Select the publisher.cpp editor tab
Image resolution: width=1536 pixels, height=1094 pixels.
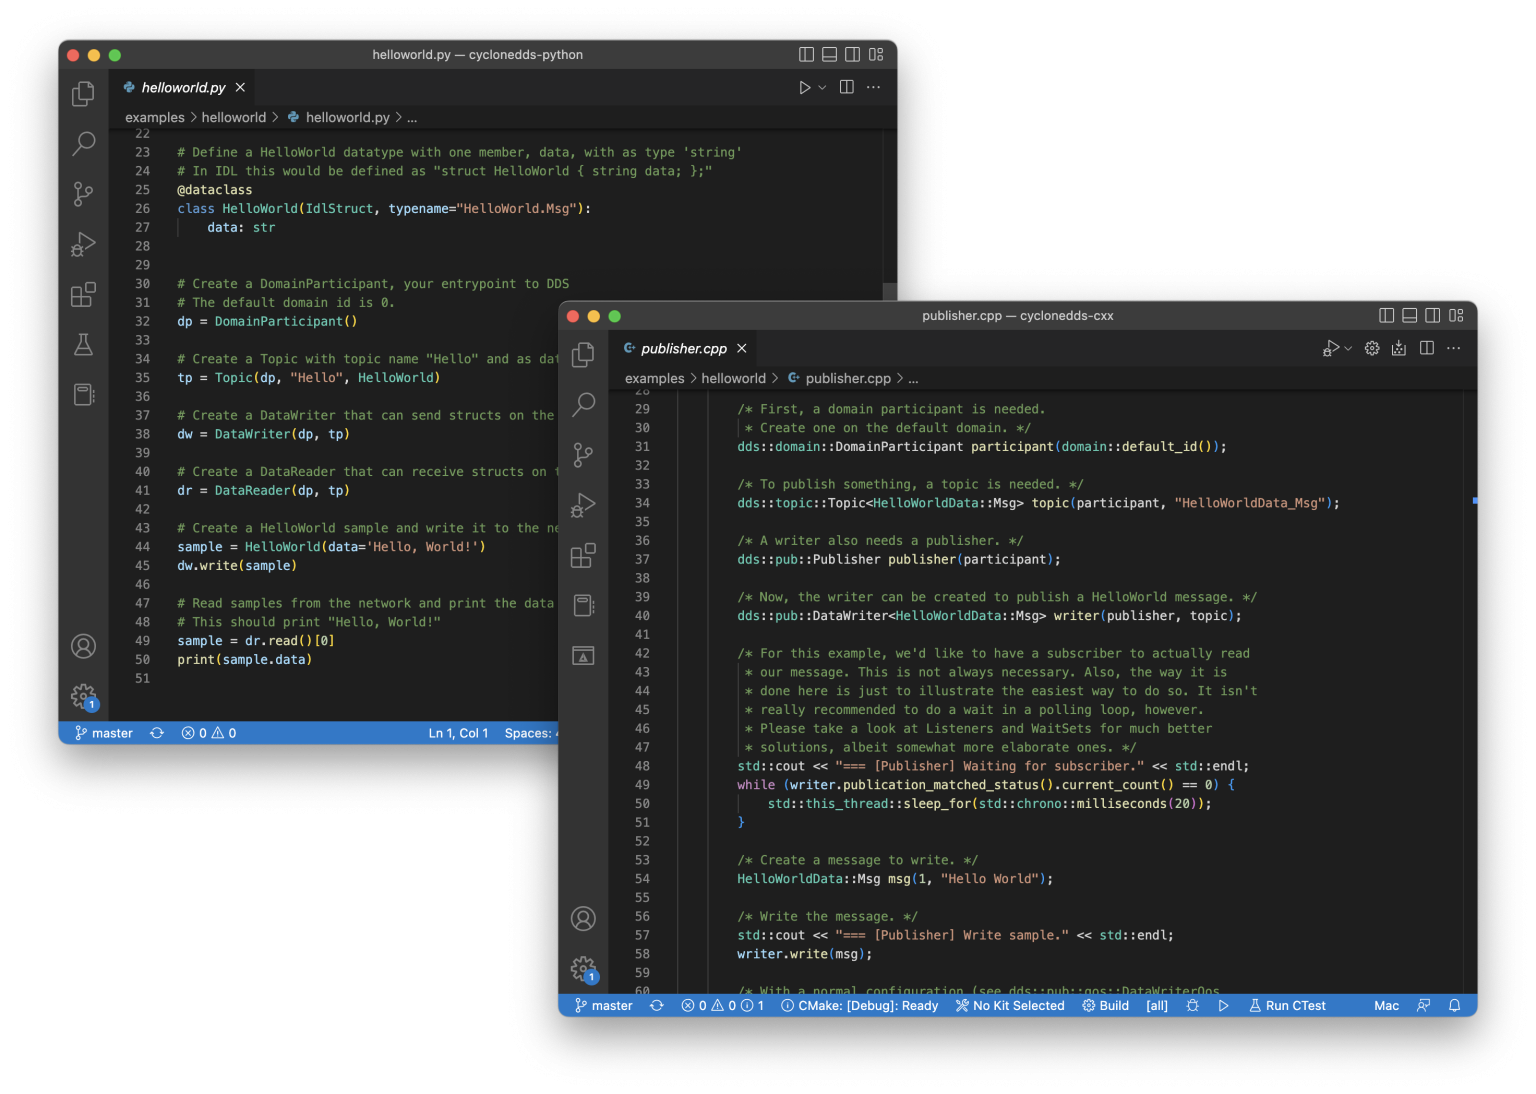[684, 349]
